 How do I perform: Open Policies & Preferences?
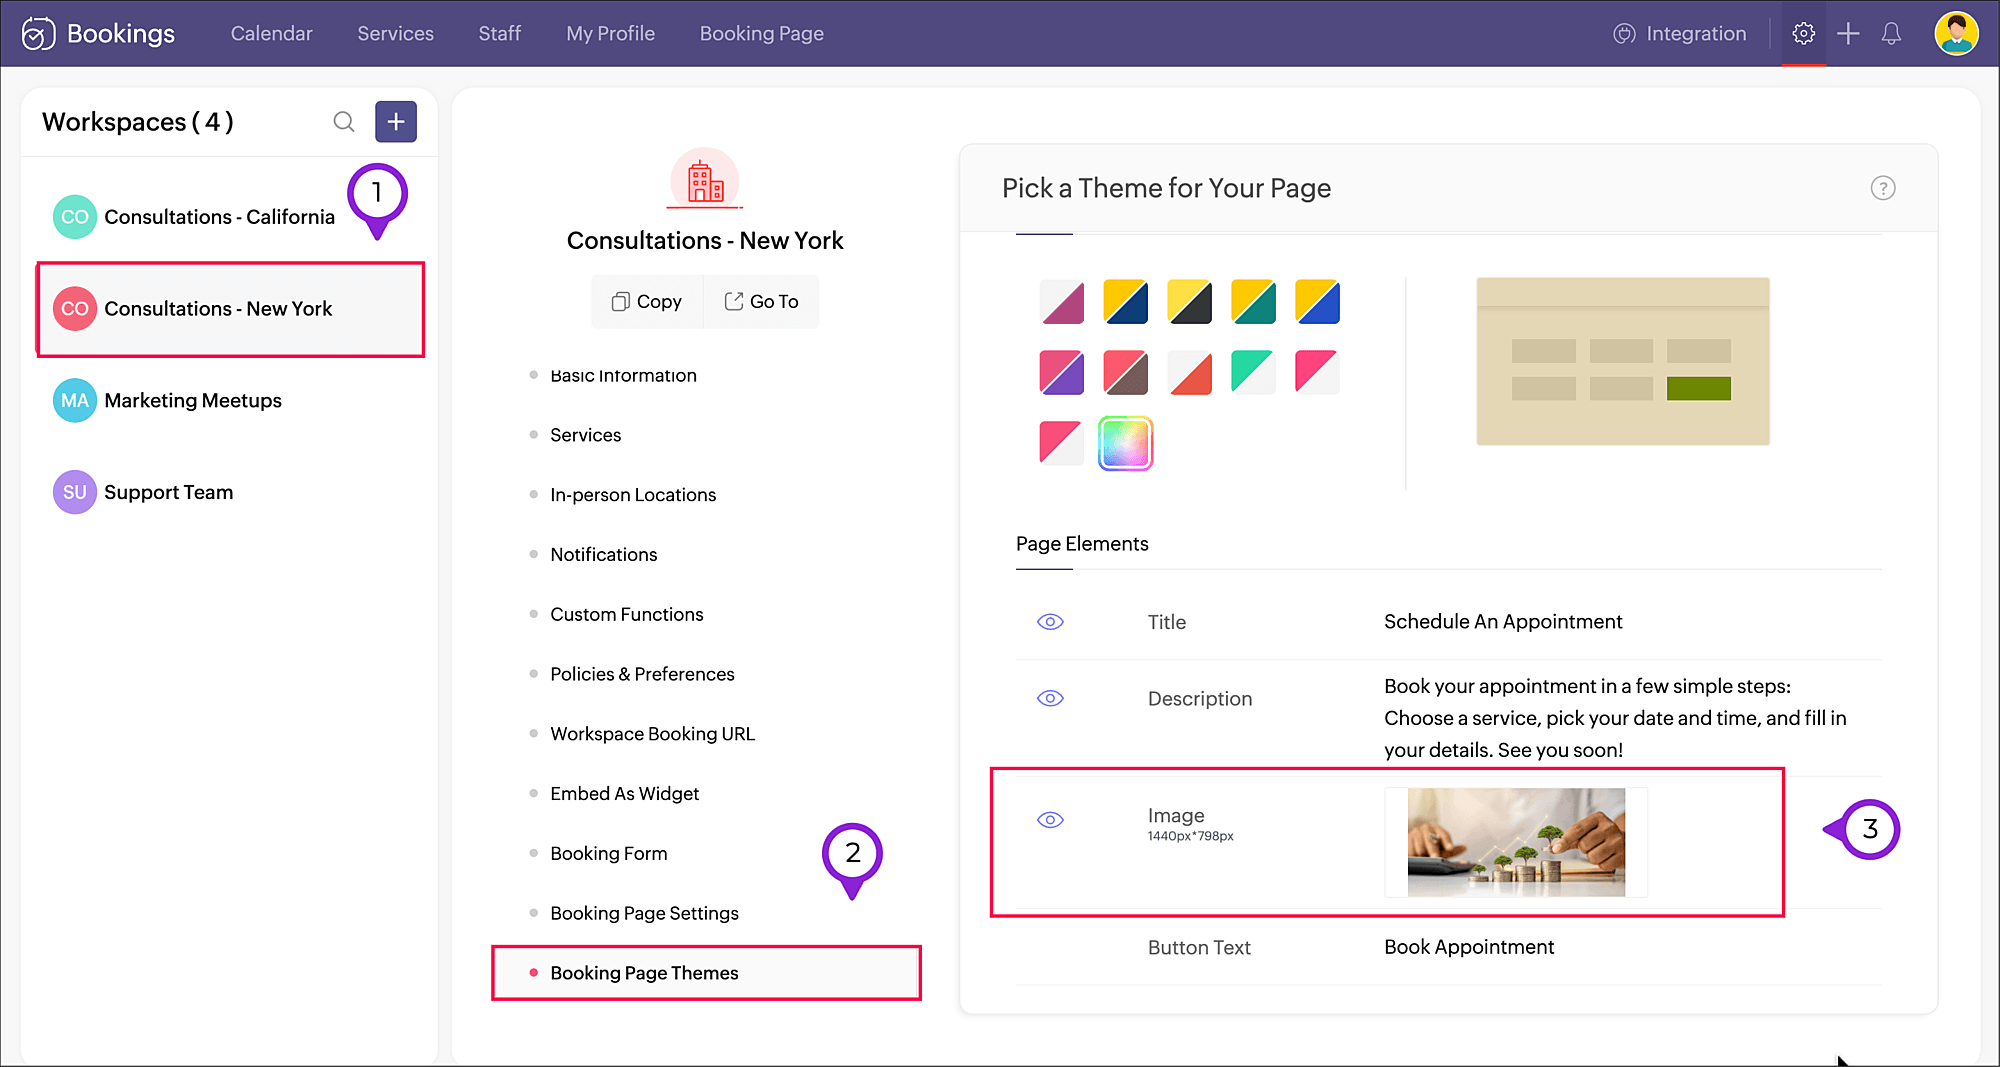click(x=642, y=674)
